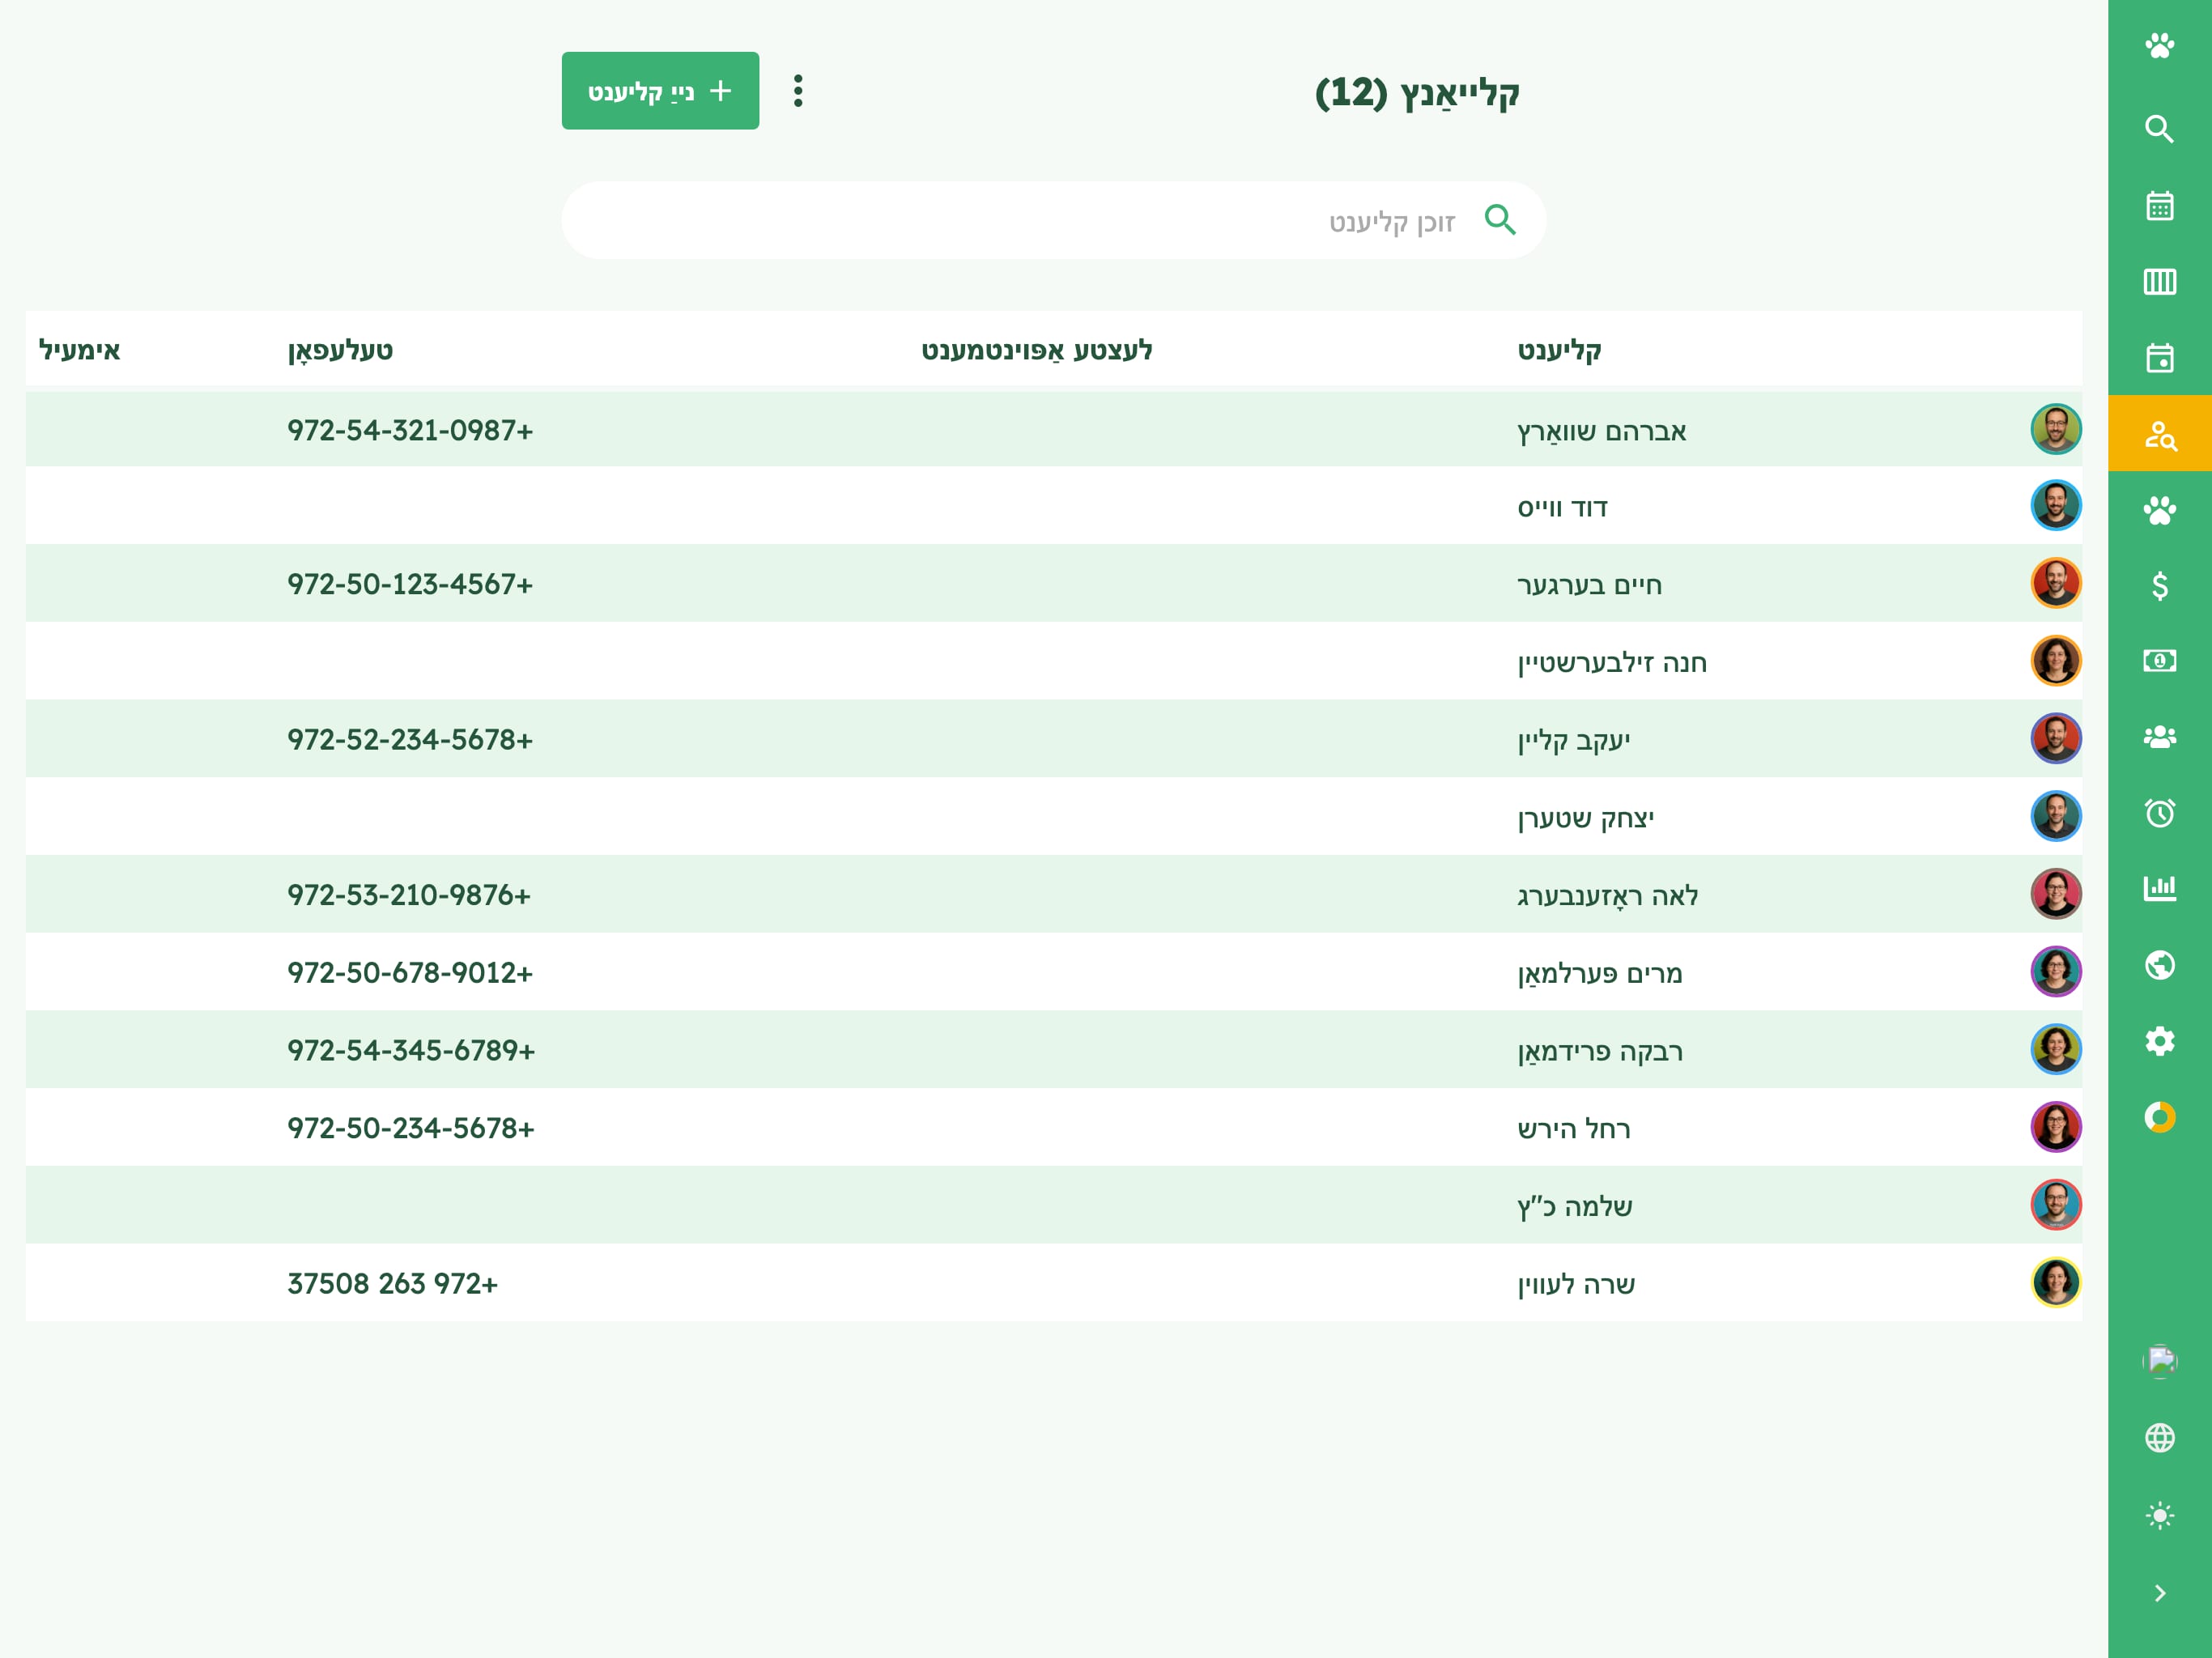Toggle the sun brightness theme icon
The image size is (2212, 1658).
click(2159, 1515)
